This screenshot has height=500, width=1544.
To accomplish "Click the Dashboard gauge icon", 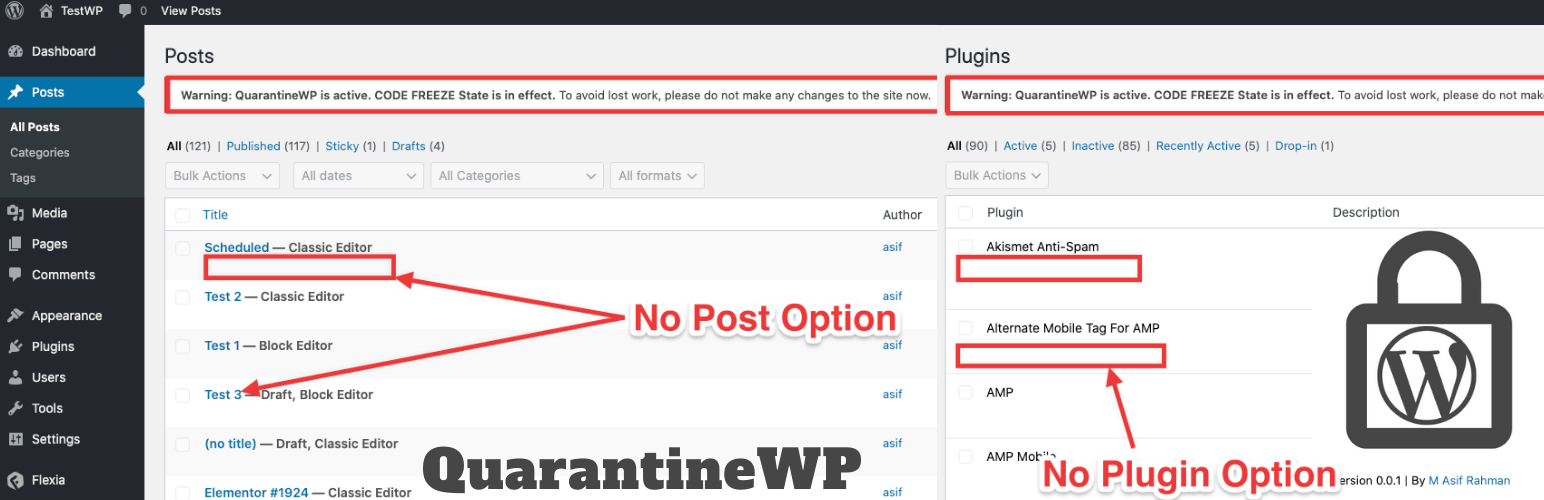I will [x=15, y=51].
